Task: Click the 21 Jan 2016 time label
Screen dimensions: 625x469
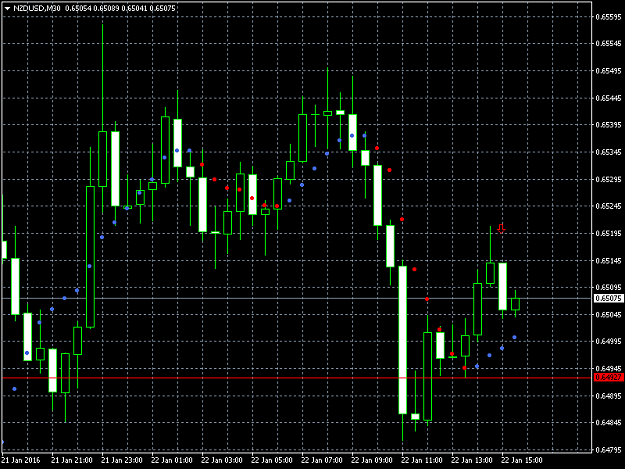Action: [x=21, y=460]
